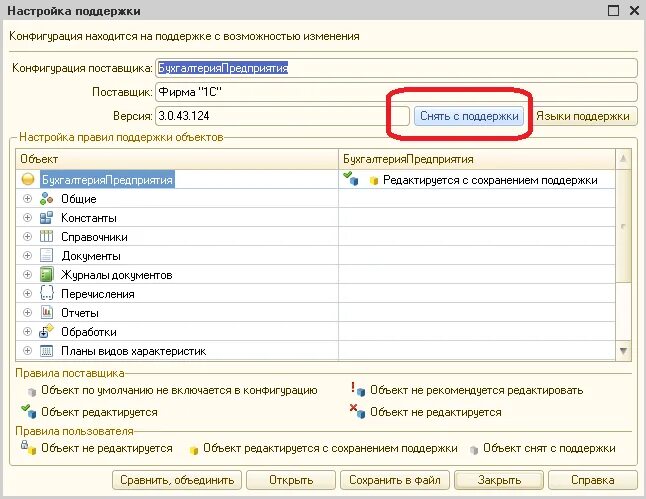Click the Справочники table icon
The width and height of the screenshot is (646, 499).
point(47,237)
